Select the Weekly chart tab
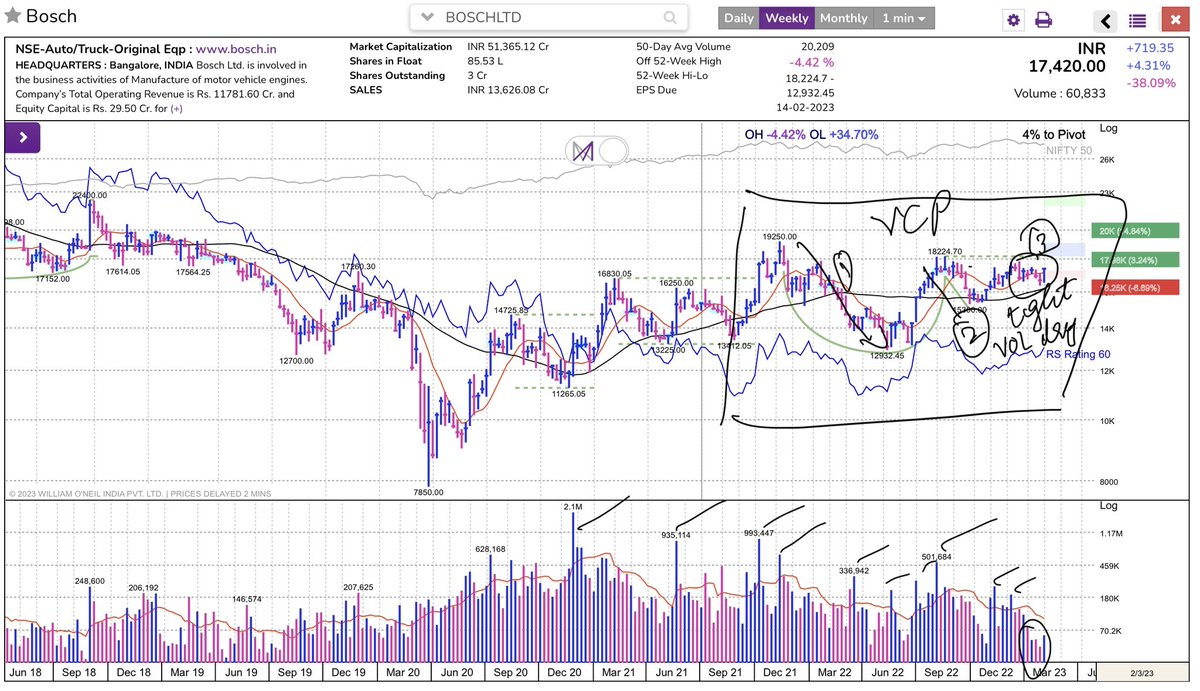The width and height of the screenshot is (1200, 691). click(x=787, y=18)
